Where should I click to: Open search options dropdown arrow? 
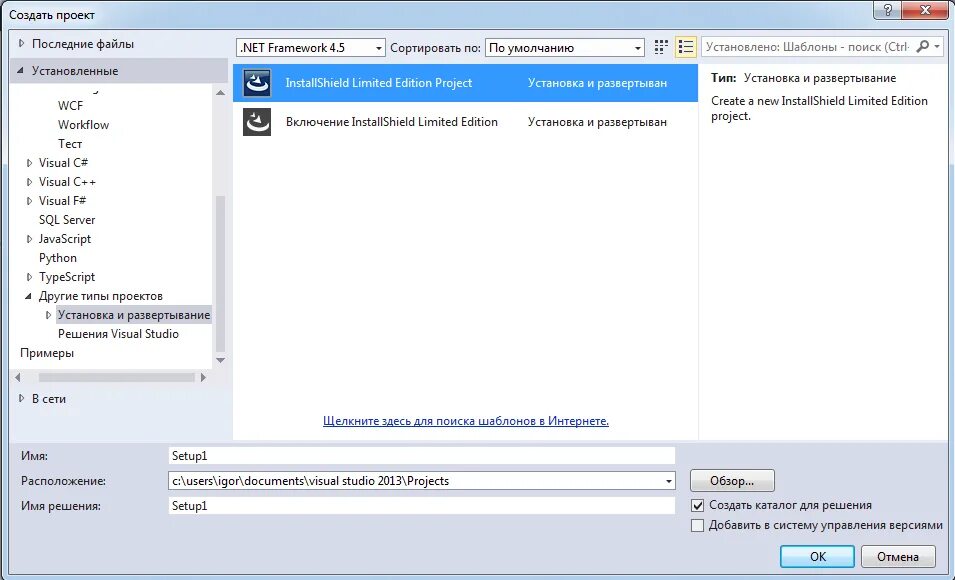point(937,47)
